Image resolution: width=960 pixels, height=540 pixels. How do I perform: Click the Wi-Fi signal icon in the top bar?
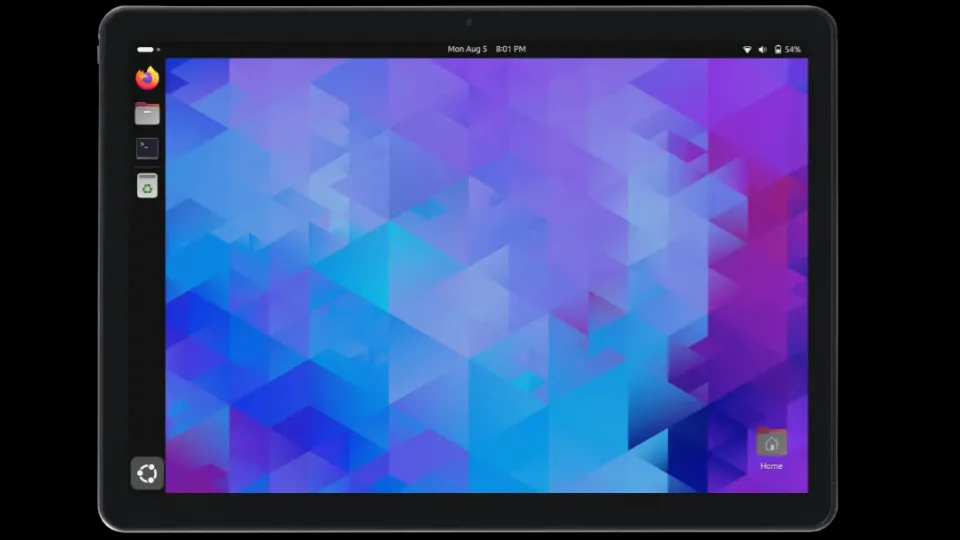[746, 49]
